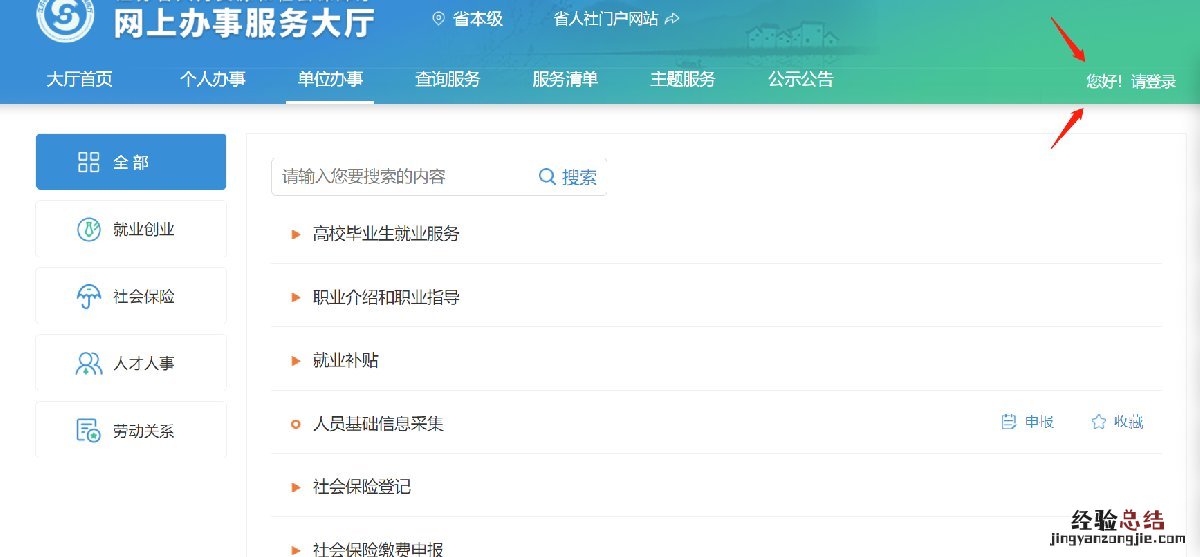This screenshot has width=1200, height=557.
Task: Select the 全部 category button
Action: (x=131, y=162)
